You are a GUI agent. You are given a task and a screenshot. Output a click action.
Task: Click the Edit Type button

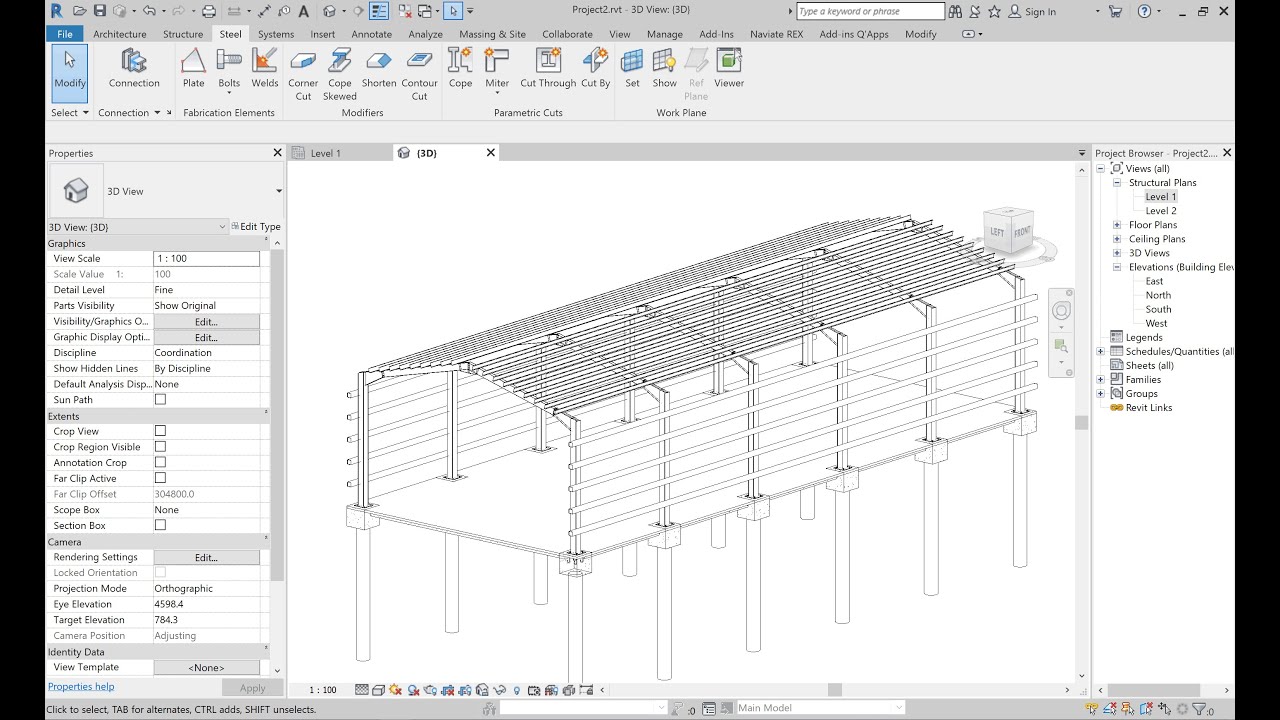[256, 227]
